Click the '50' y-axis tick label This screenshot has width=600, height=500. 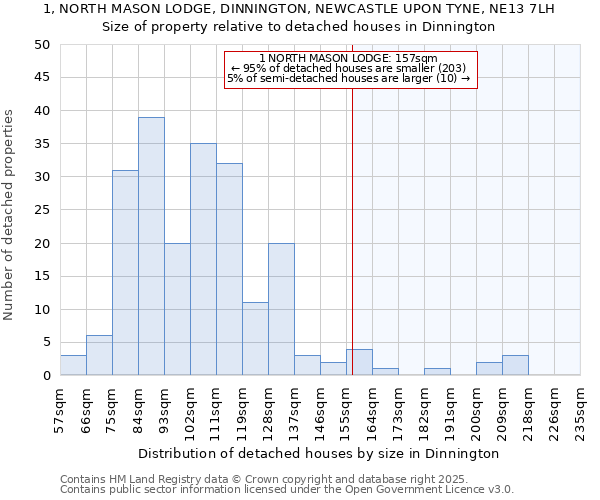pyautogui.click(x=42, y=45)
